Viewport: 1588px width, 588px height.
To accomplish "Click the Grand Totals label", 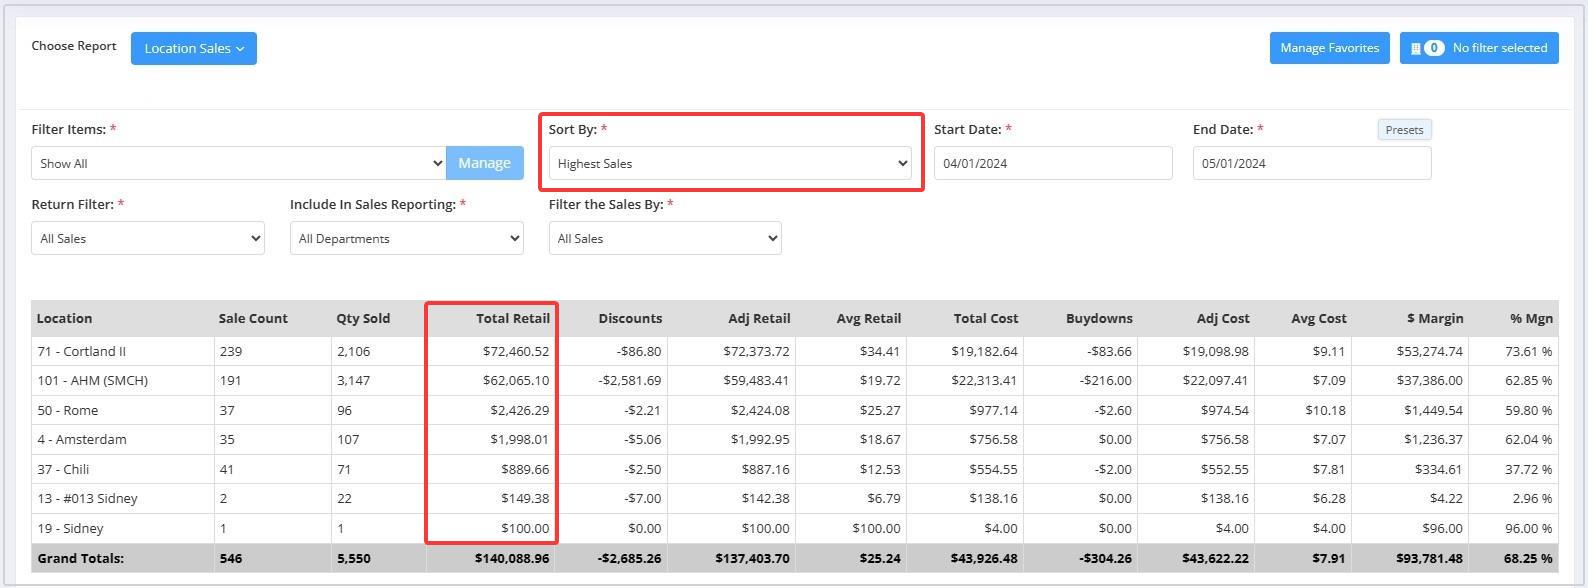I will 80,558.
